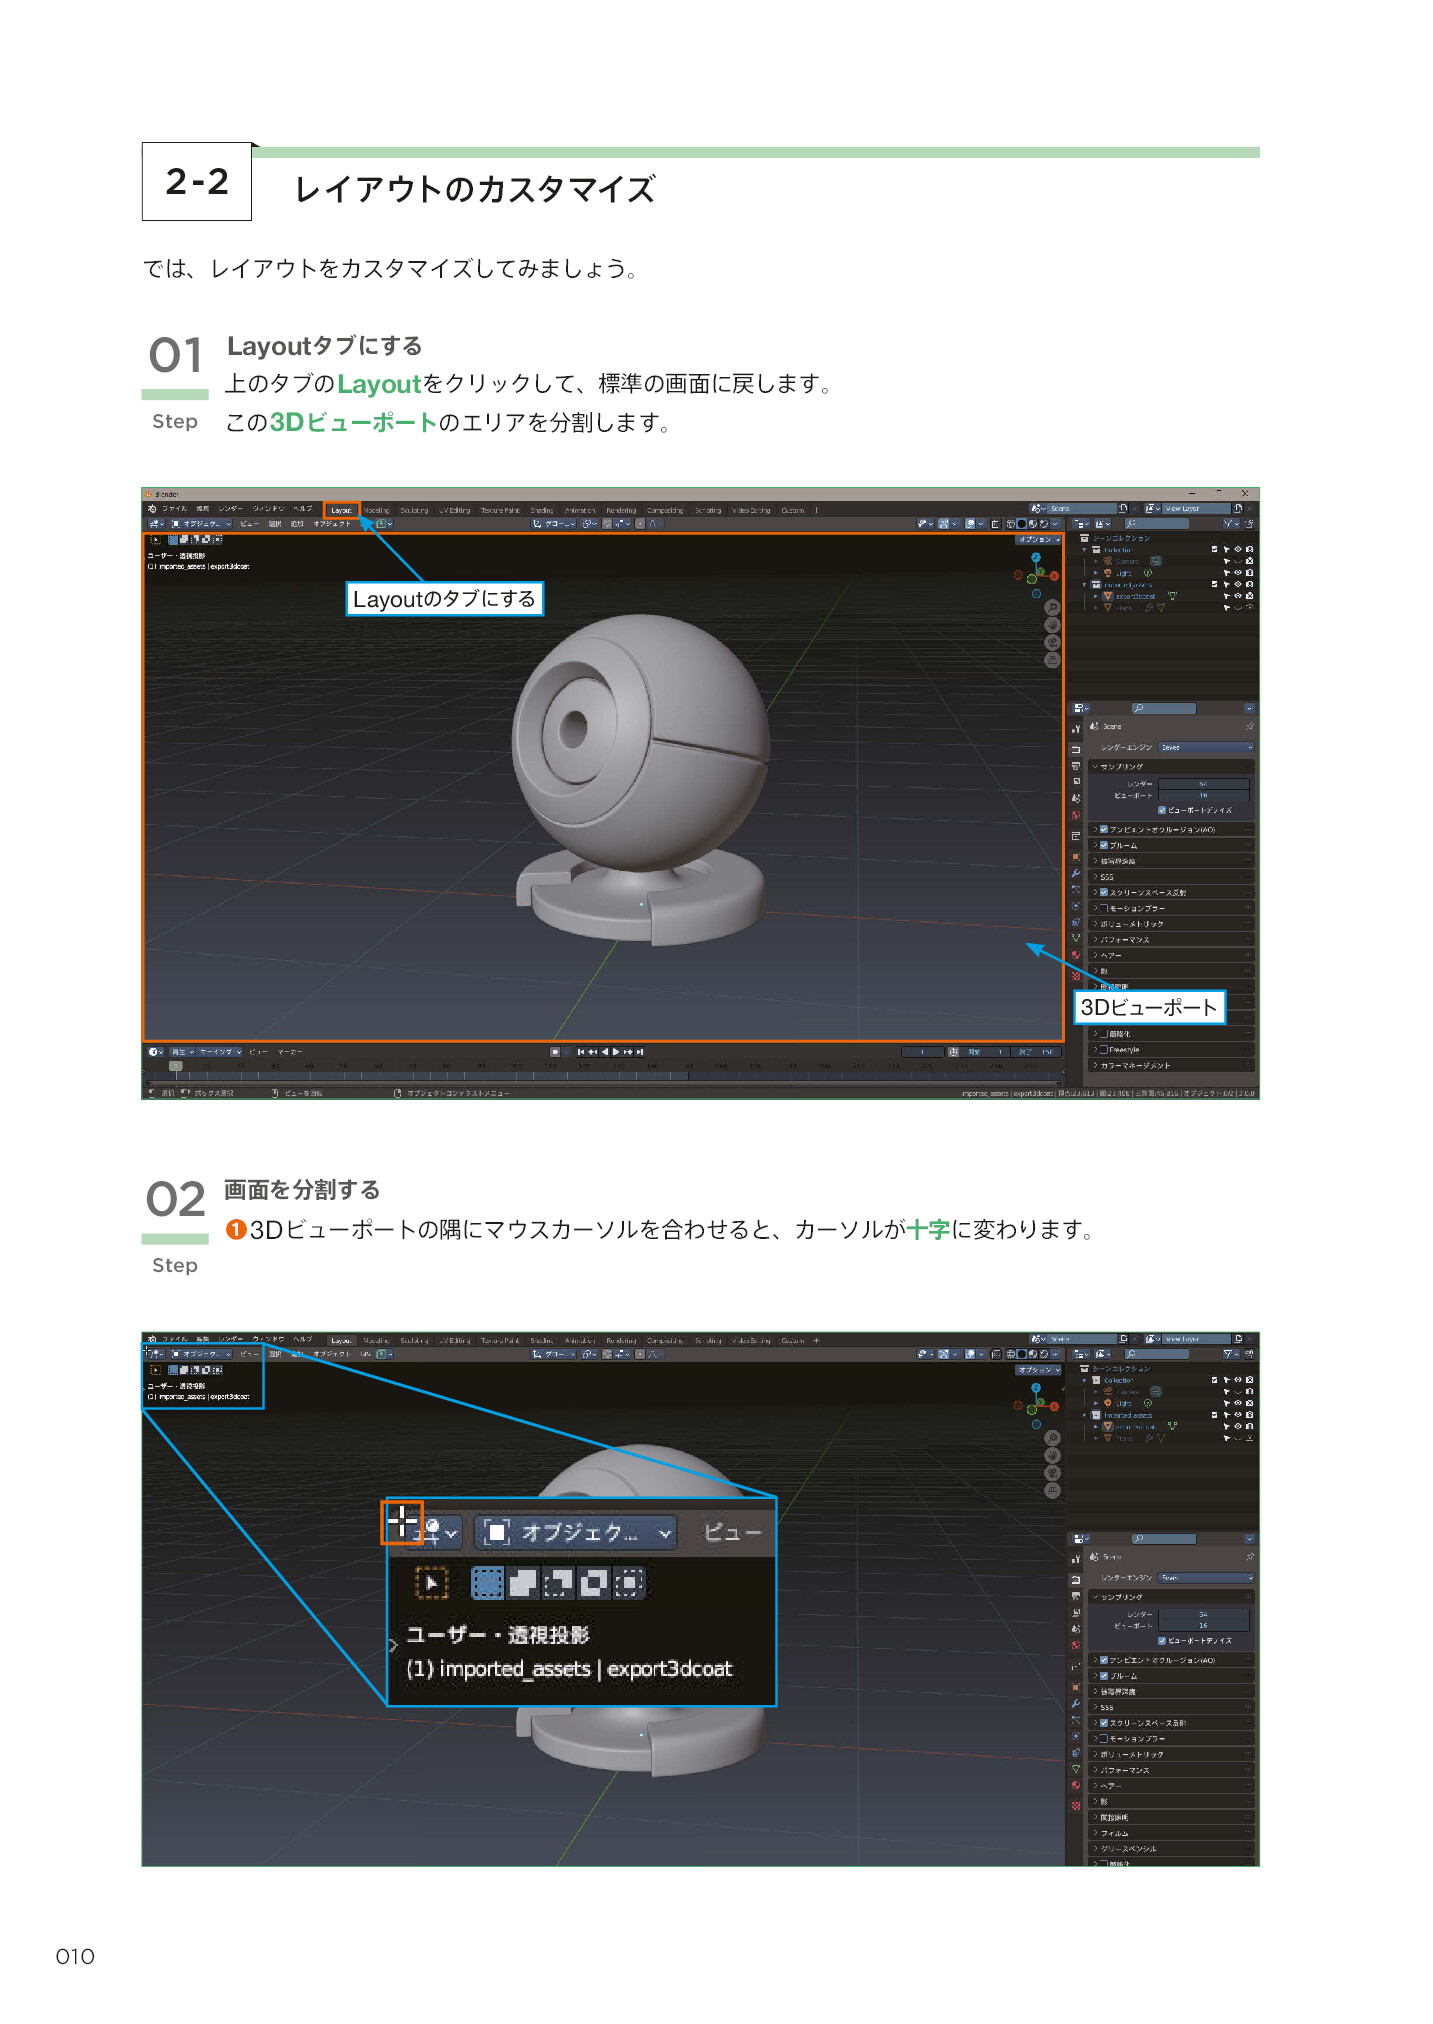Open the editor type dropdown of Step 01 3D viewport
1433x2024 pixels.
pos(156,524)
